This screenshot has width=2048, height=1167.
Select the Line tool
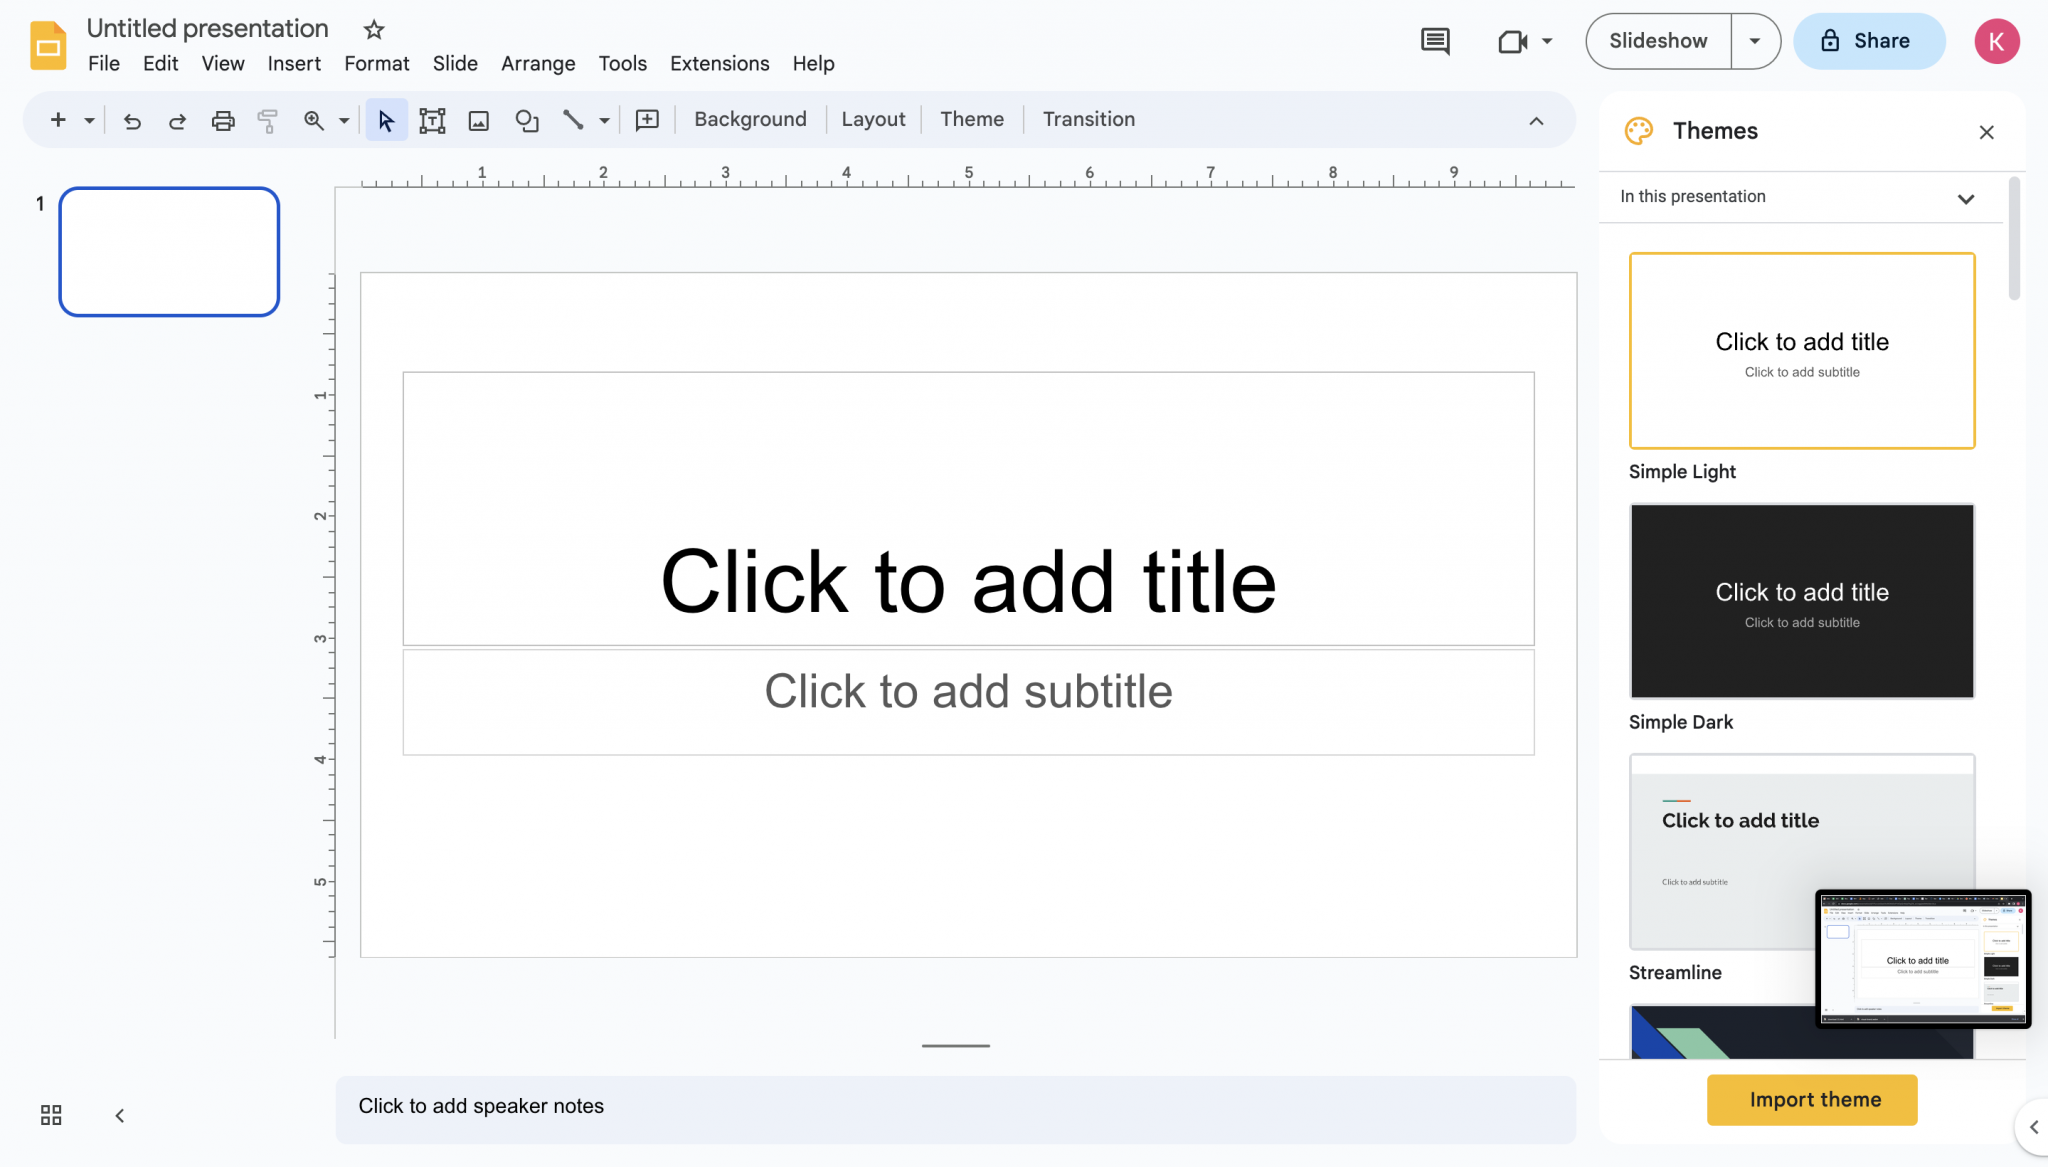(x=574, y=119)
